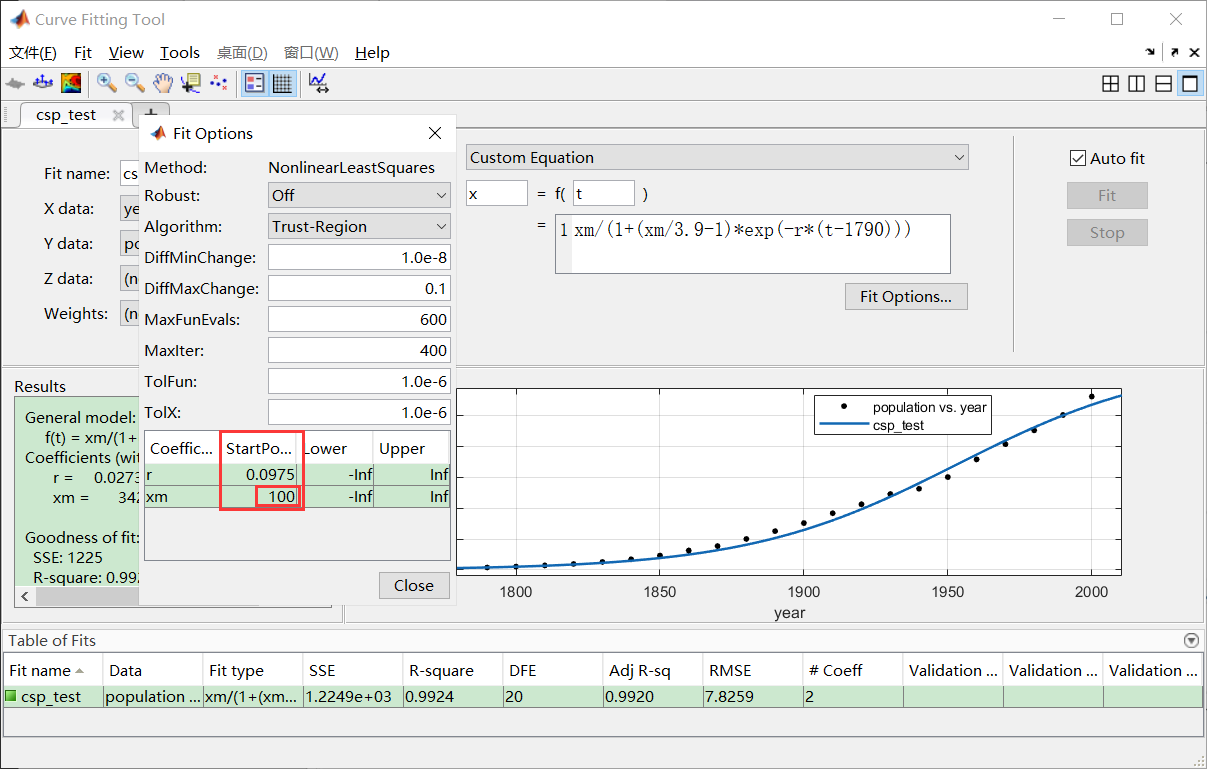
Task: Select the Pan hand tool
Action: [x=162, y=83]
